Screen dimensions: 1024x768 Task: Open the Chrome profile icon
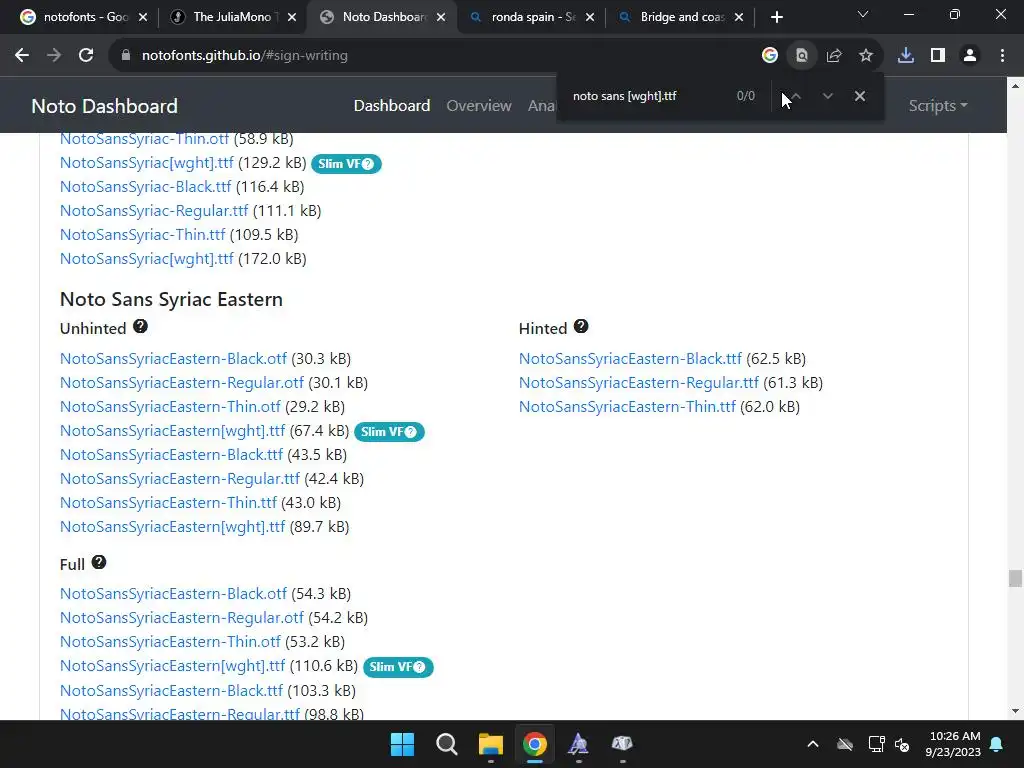point(970,56)
